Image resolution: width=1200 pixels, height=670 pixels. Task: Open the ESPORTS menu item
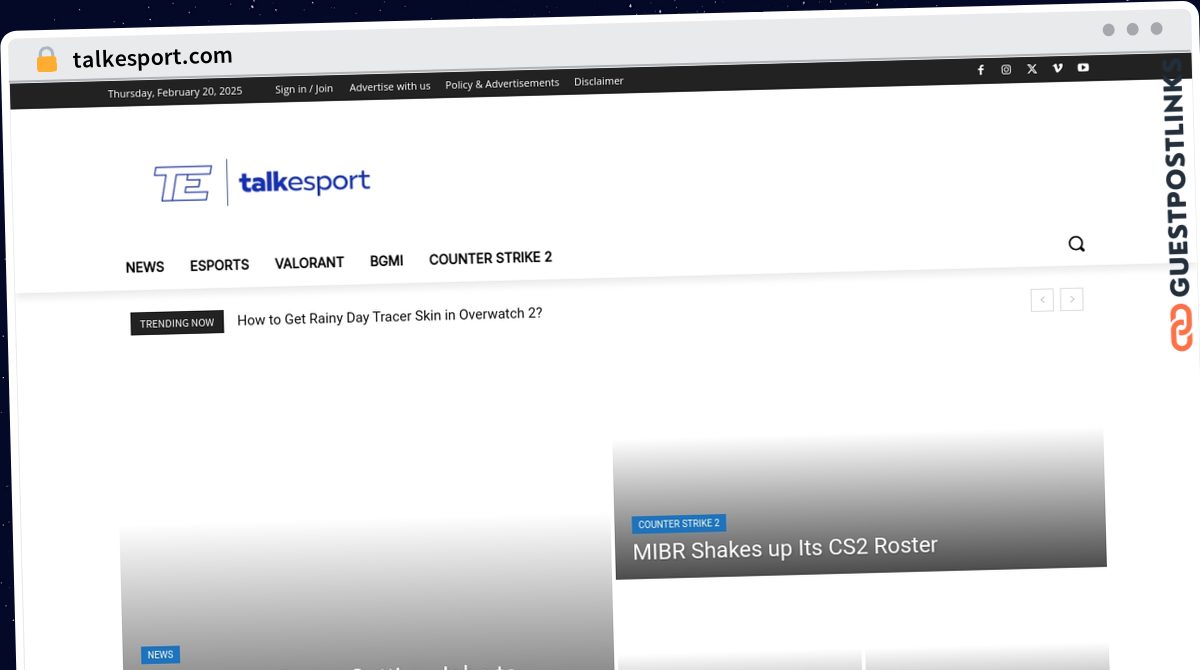pyautogui.click(x=219, y=265)
